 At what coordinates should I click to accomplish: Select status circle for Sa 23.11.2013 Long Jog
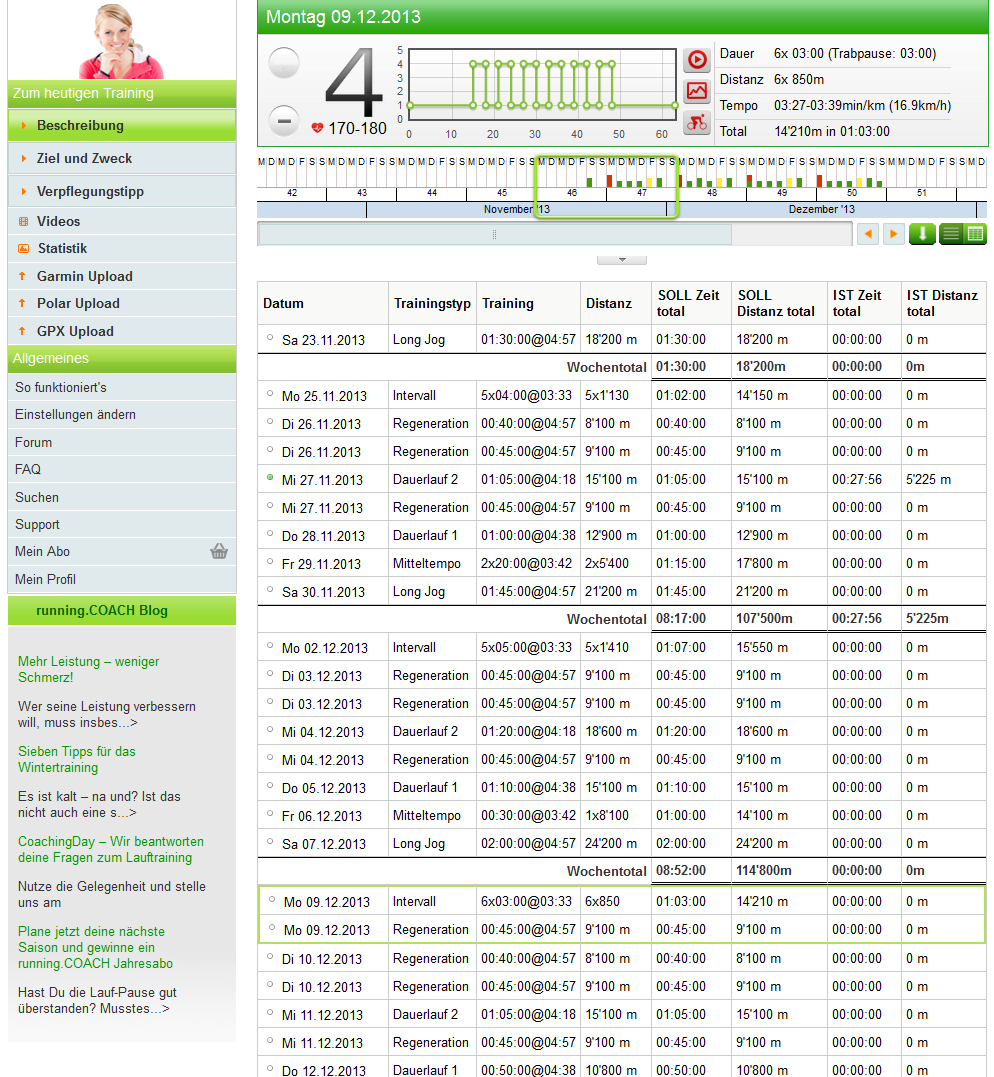[x=270, y=339]
